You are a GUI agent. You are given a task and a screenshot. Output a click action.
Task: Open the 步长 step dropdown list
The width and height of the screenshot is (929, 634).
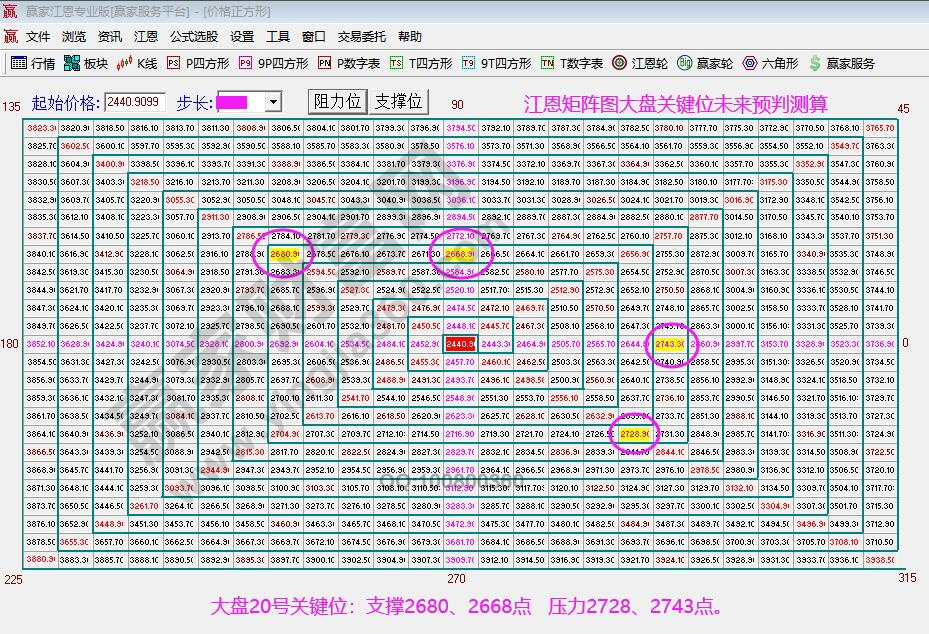coord(272,100)
